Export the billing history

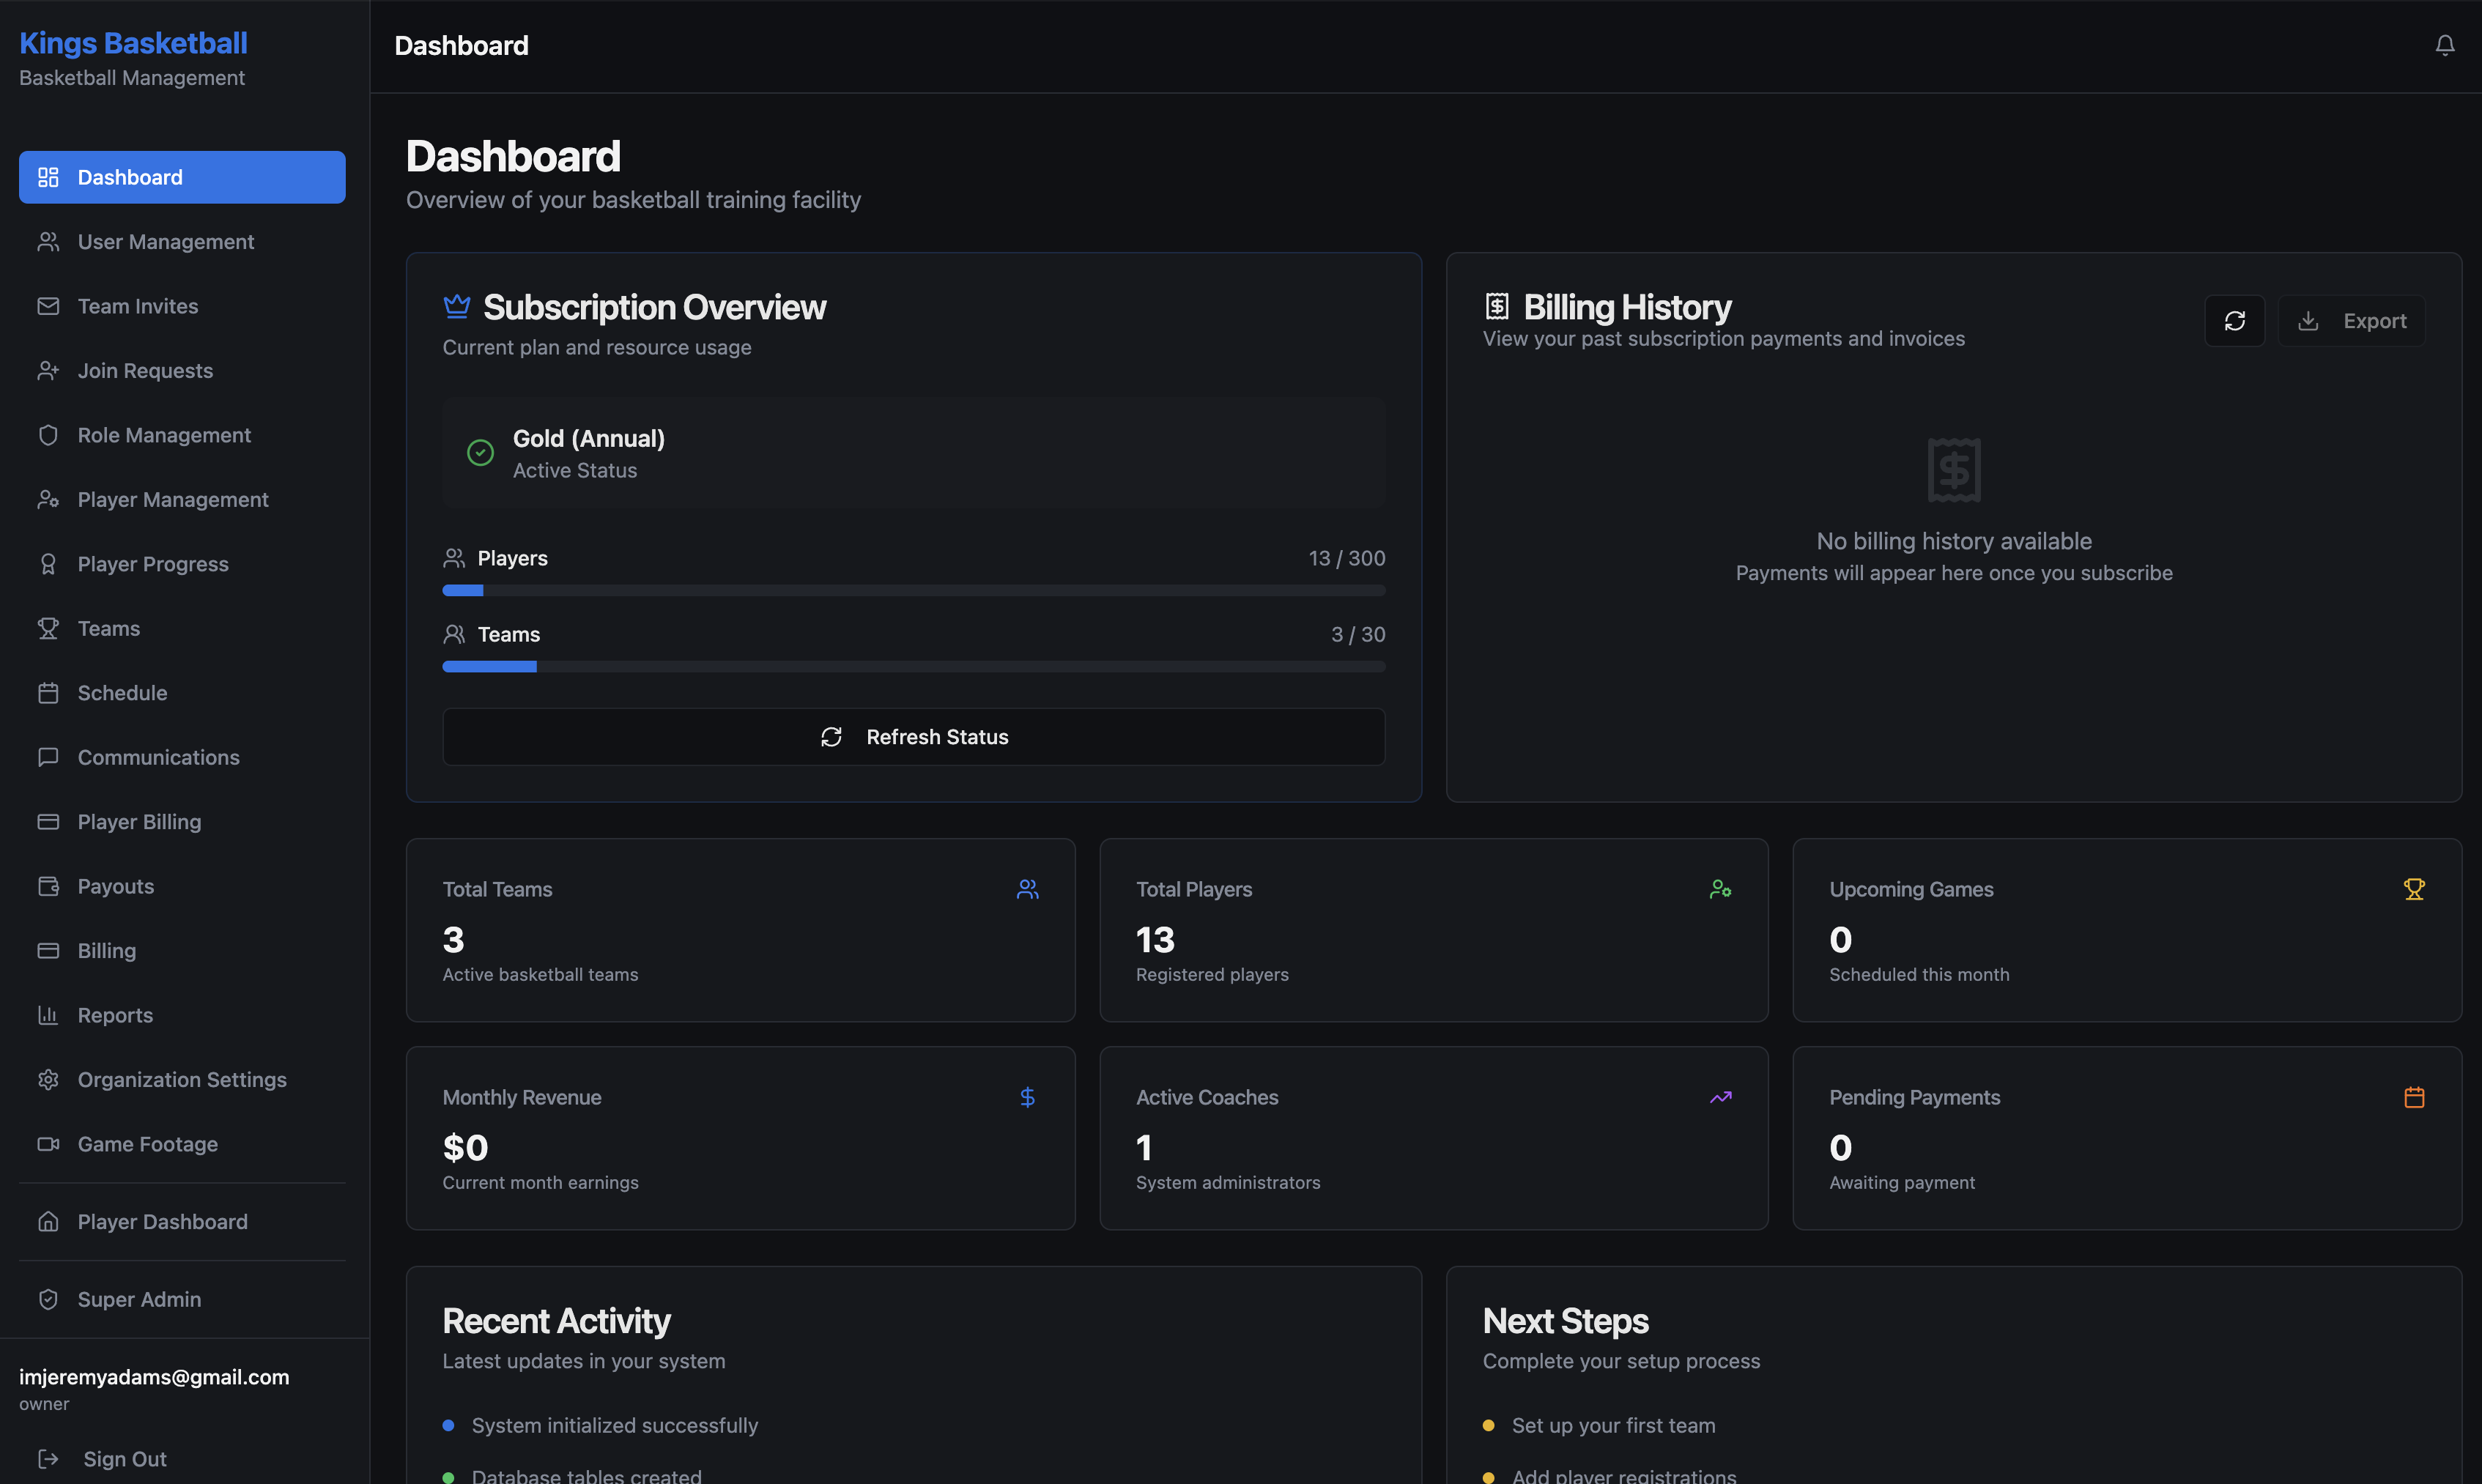[2351, 320]
